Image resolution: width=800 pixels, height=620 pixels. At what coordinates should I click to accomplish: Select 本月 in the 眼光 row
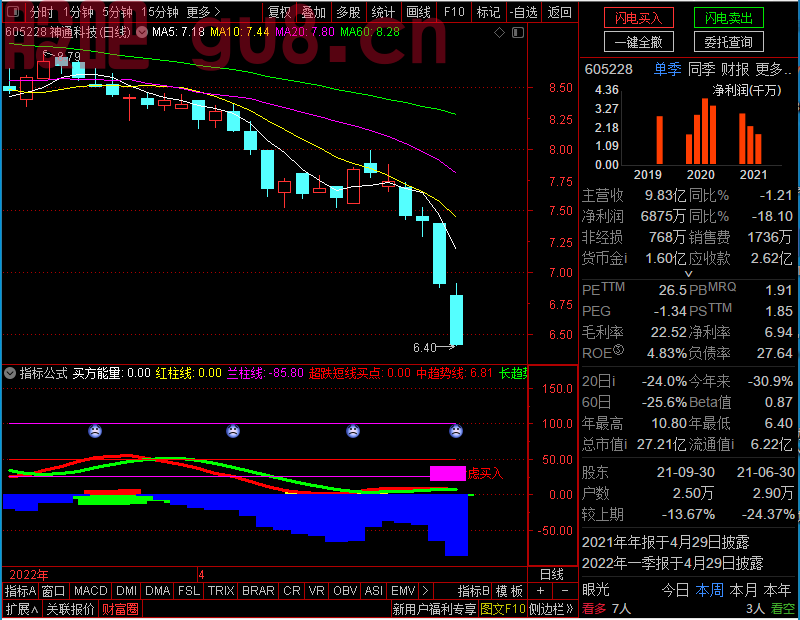[x=743, y=590]
